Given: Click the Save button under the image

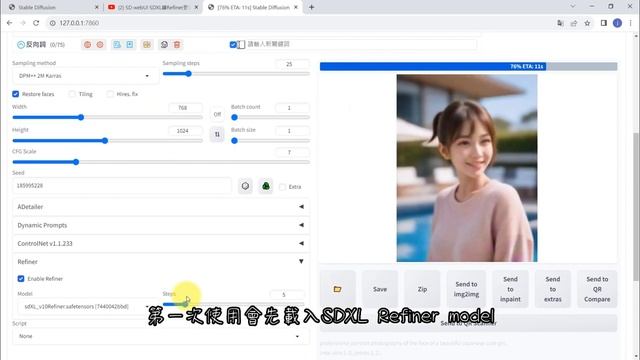Looking at the screenshot, I should [x=380, y=289].
